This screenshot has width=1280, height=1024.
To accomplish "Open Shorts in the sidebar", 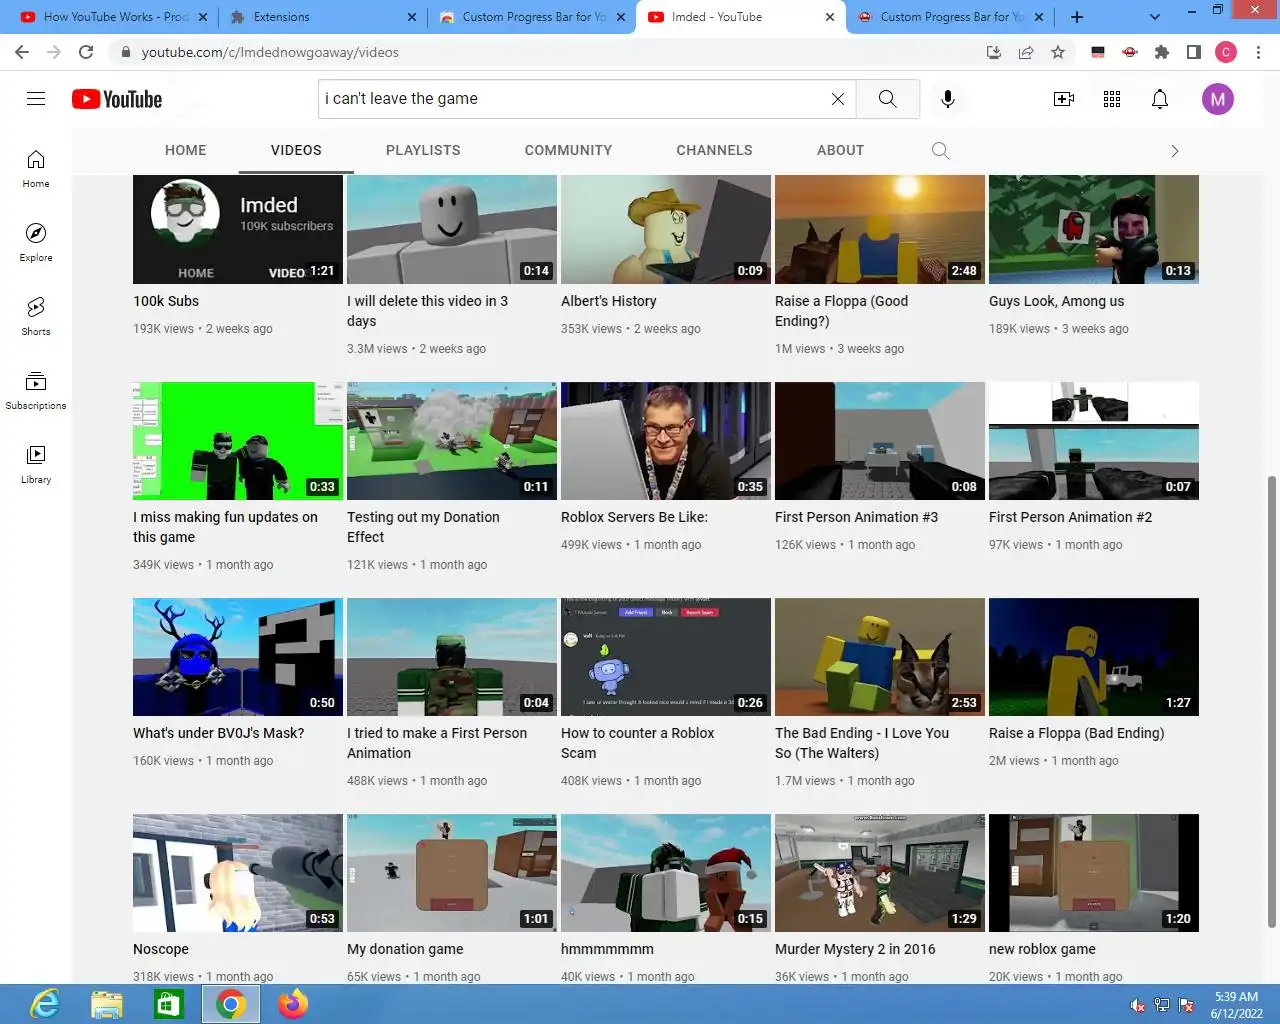I will (x=36, y=317).
